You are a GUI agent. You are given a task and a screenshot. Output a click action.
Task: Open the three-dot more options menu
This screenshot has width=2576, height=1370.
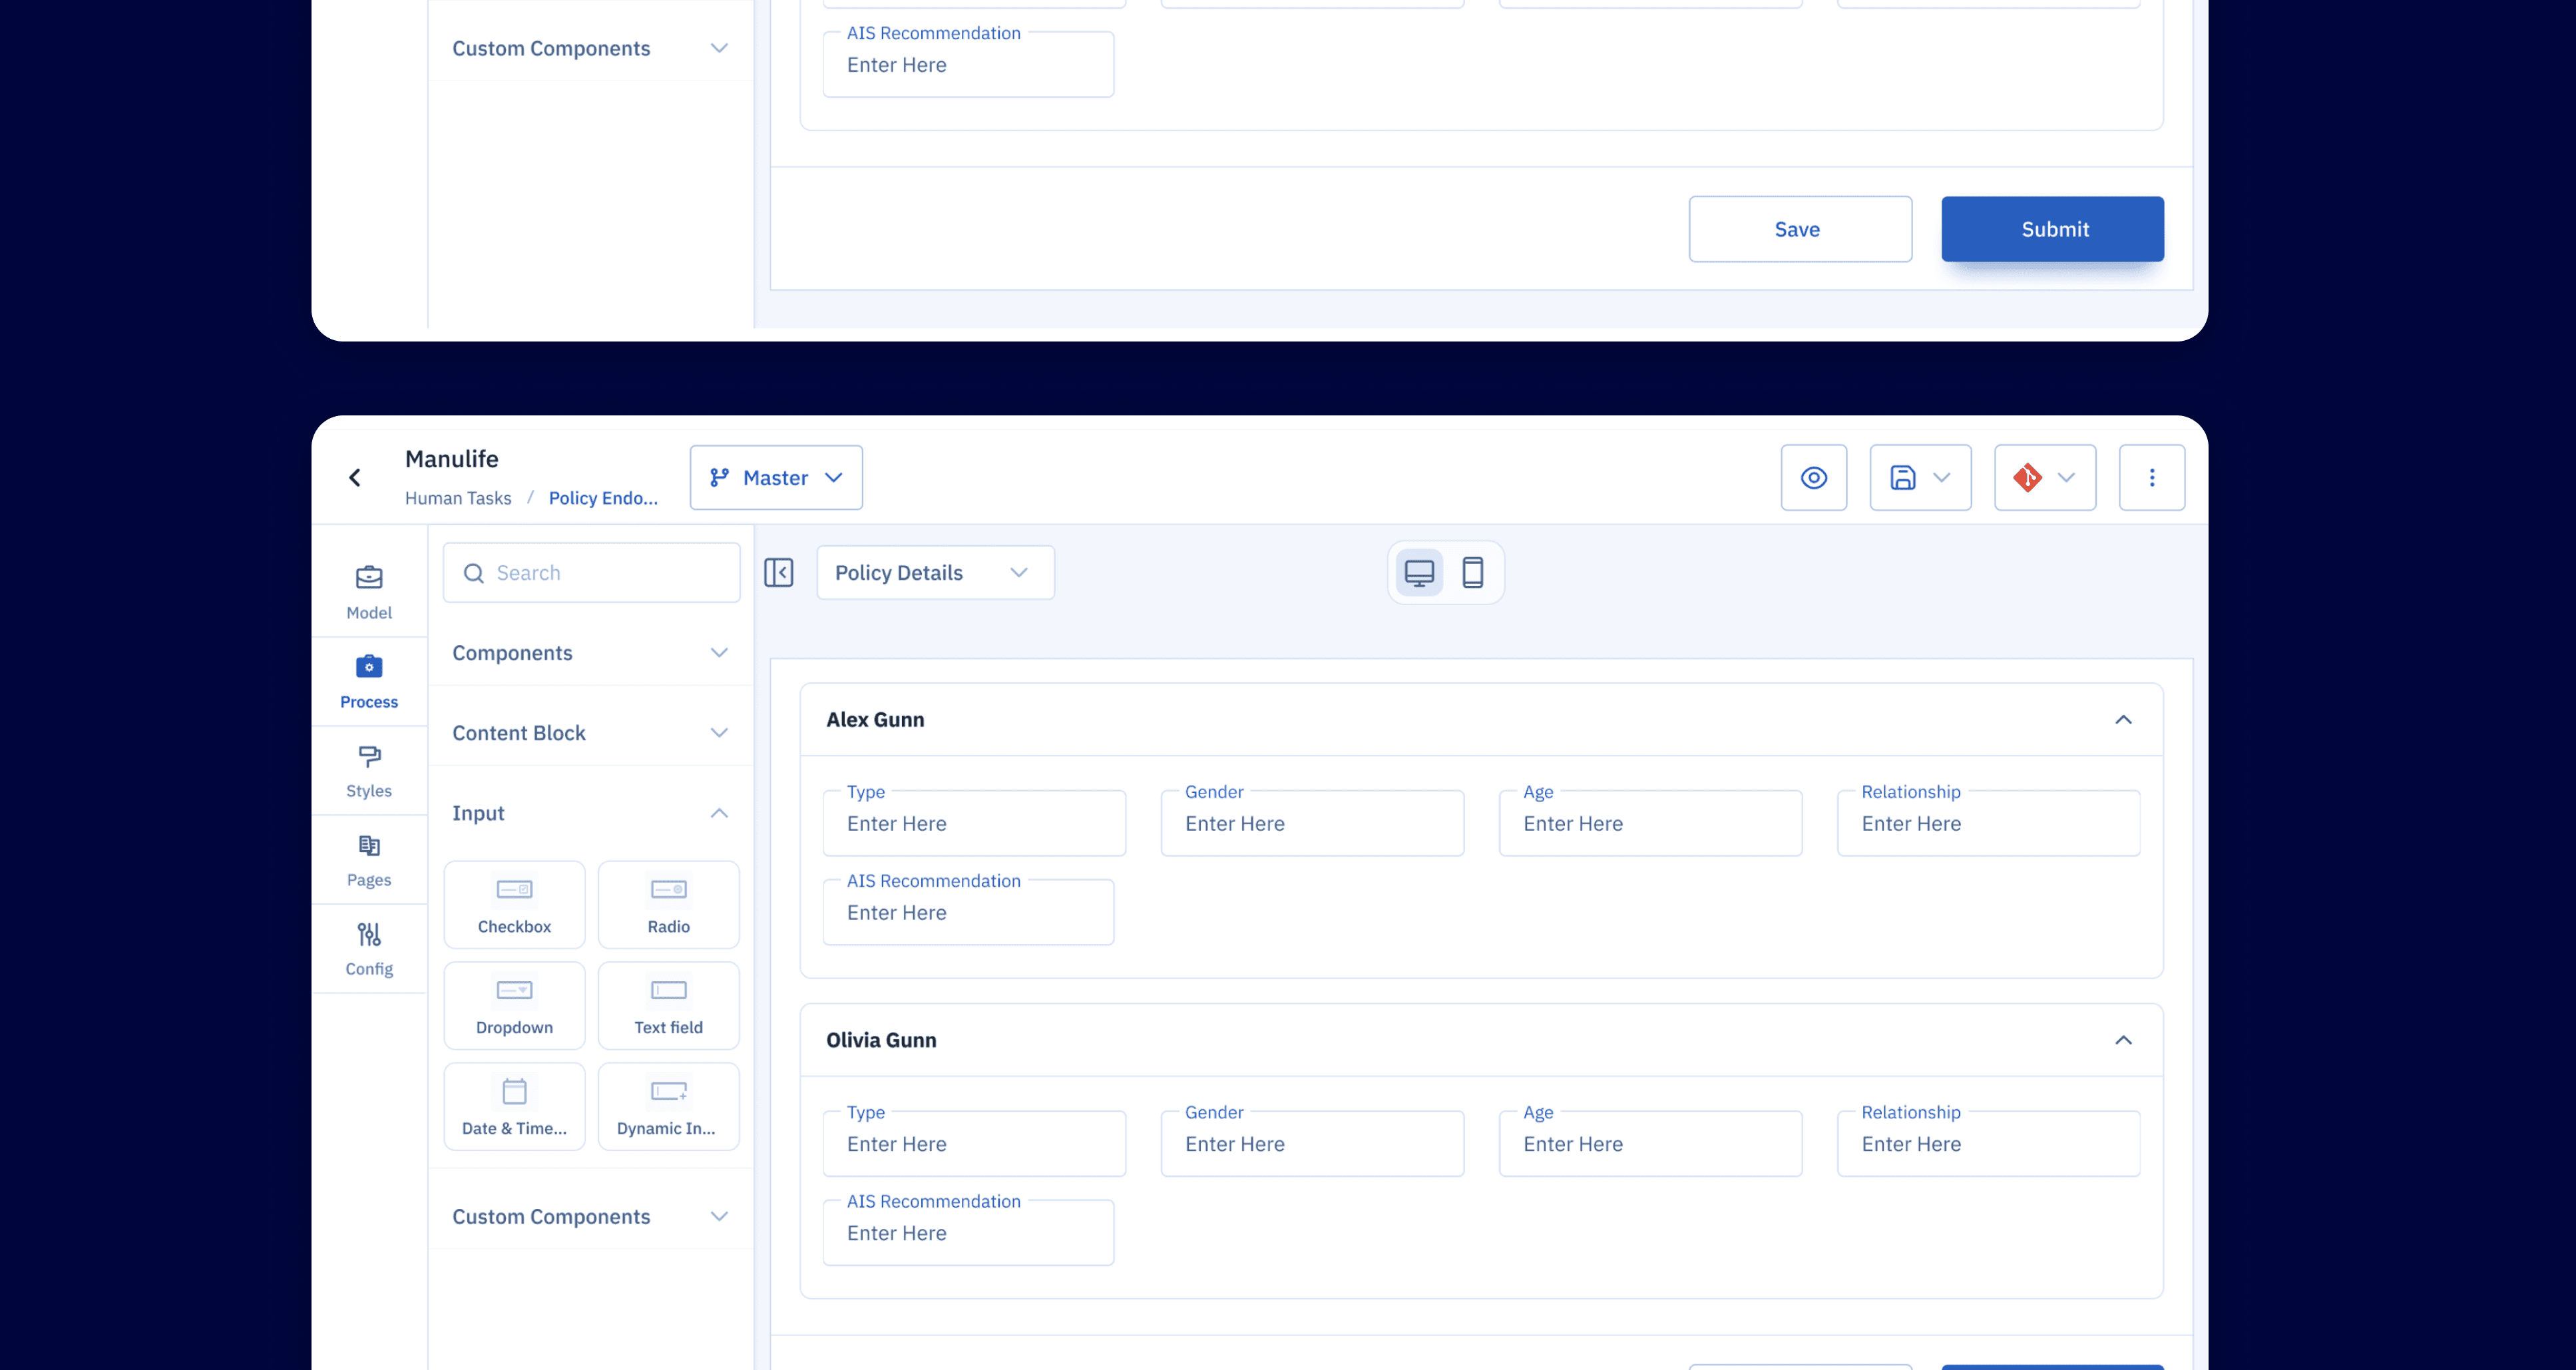pos(2151,478)
